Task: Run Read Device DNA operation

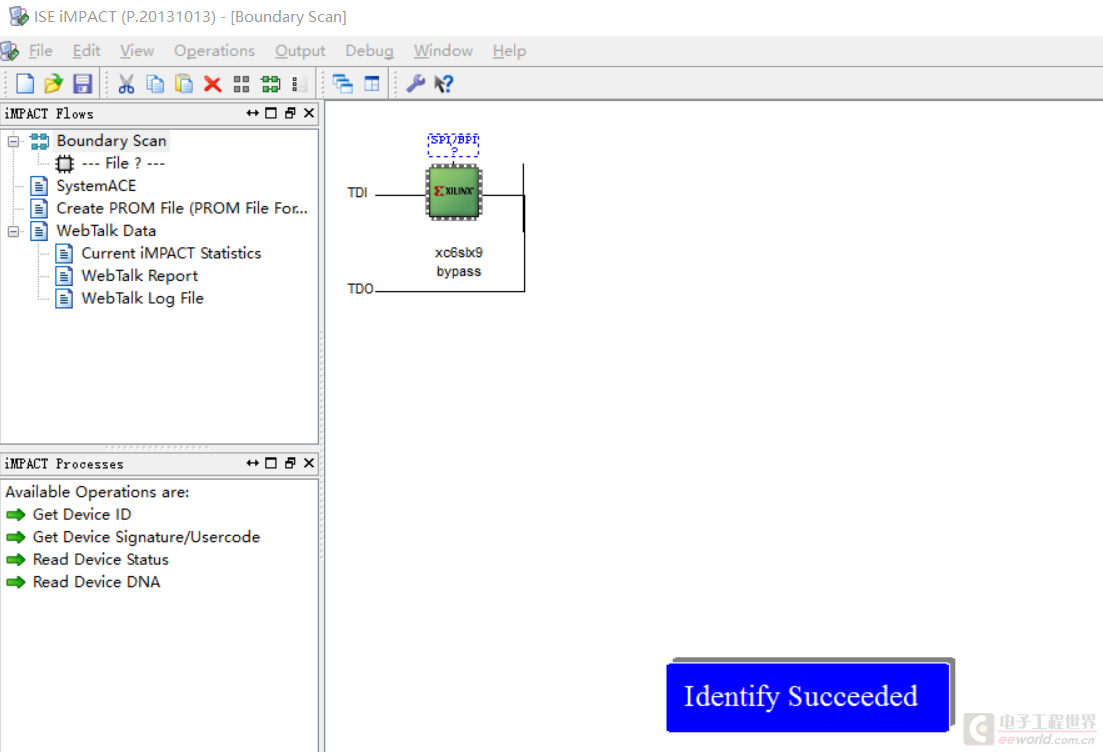Action: tap(96, 582)
